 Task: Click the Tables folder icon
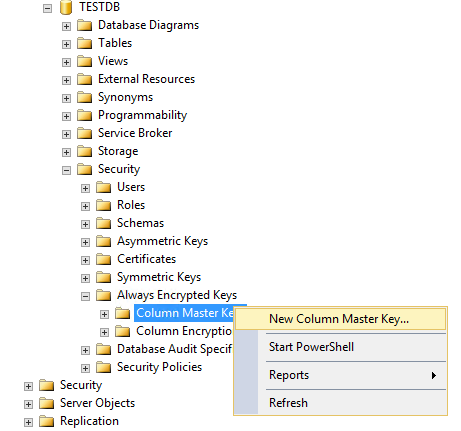84,43
